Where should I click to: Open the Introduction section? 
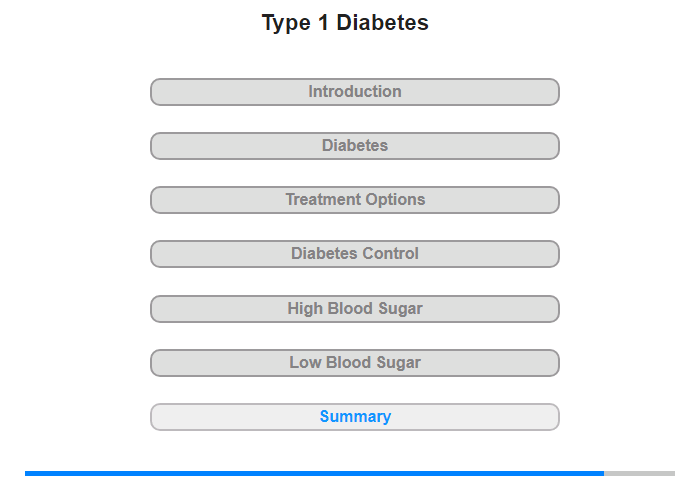pos(354,92)
